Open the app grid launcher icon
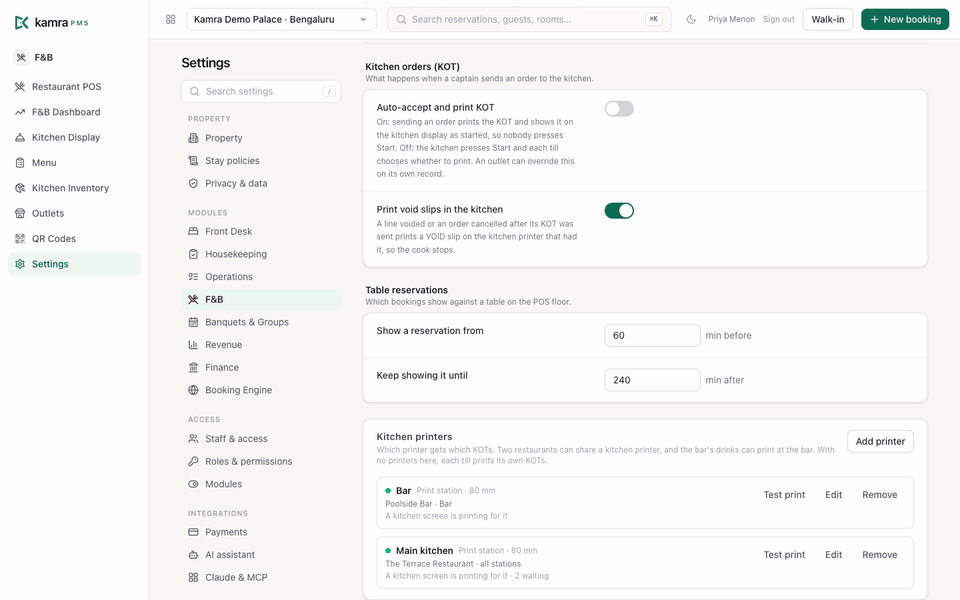Image resolution: width=960 pixels, height=600 pixels. tap(171, 20)
